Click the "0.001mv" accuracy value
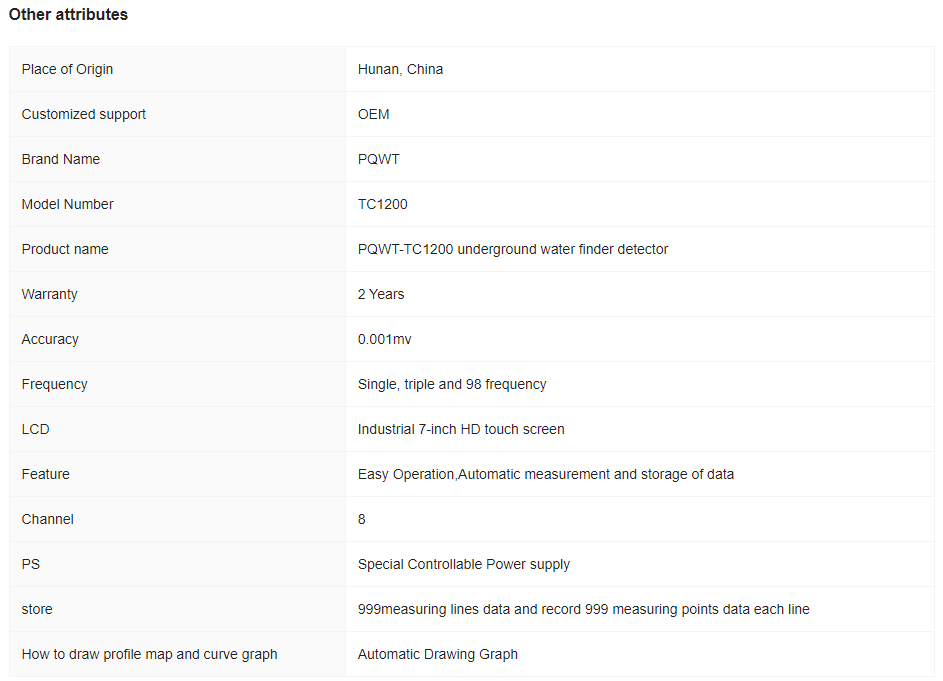The height and width of the screenshot is (681, 943). tap(384, 339)
